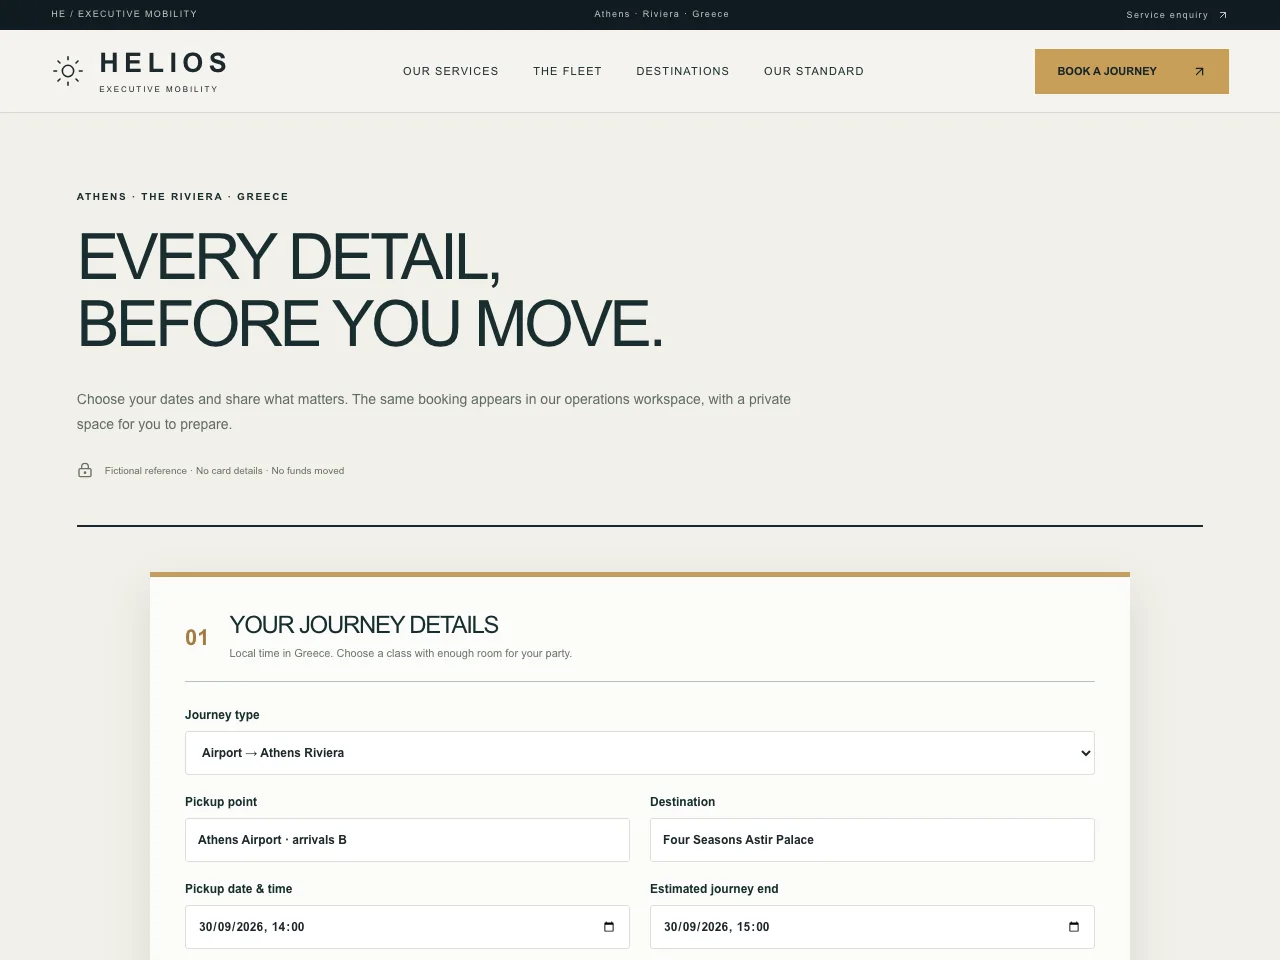This screenshot has height=960, width=1280.
Task: Open calendar picker for Estimated journey end
Action: click(1074, 927)
